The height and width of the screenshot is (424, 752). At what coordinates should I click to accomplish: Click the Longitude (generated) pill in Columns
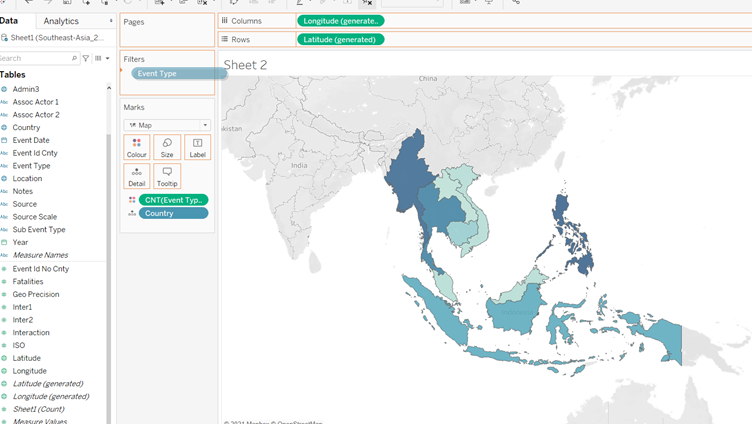340,21
